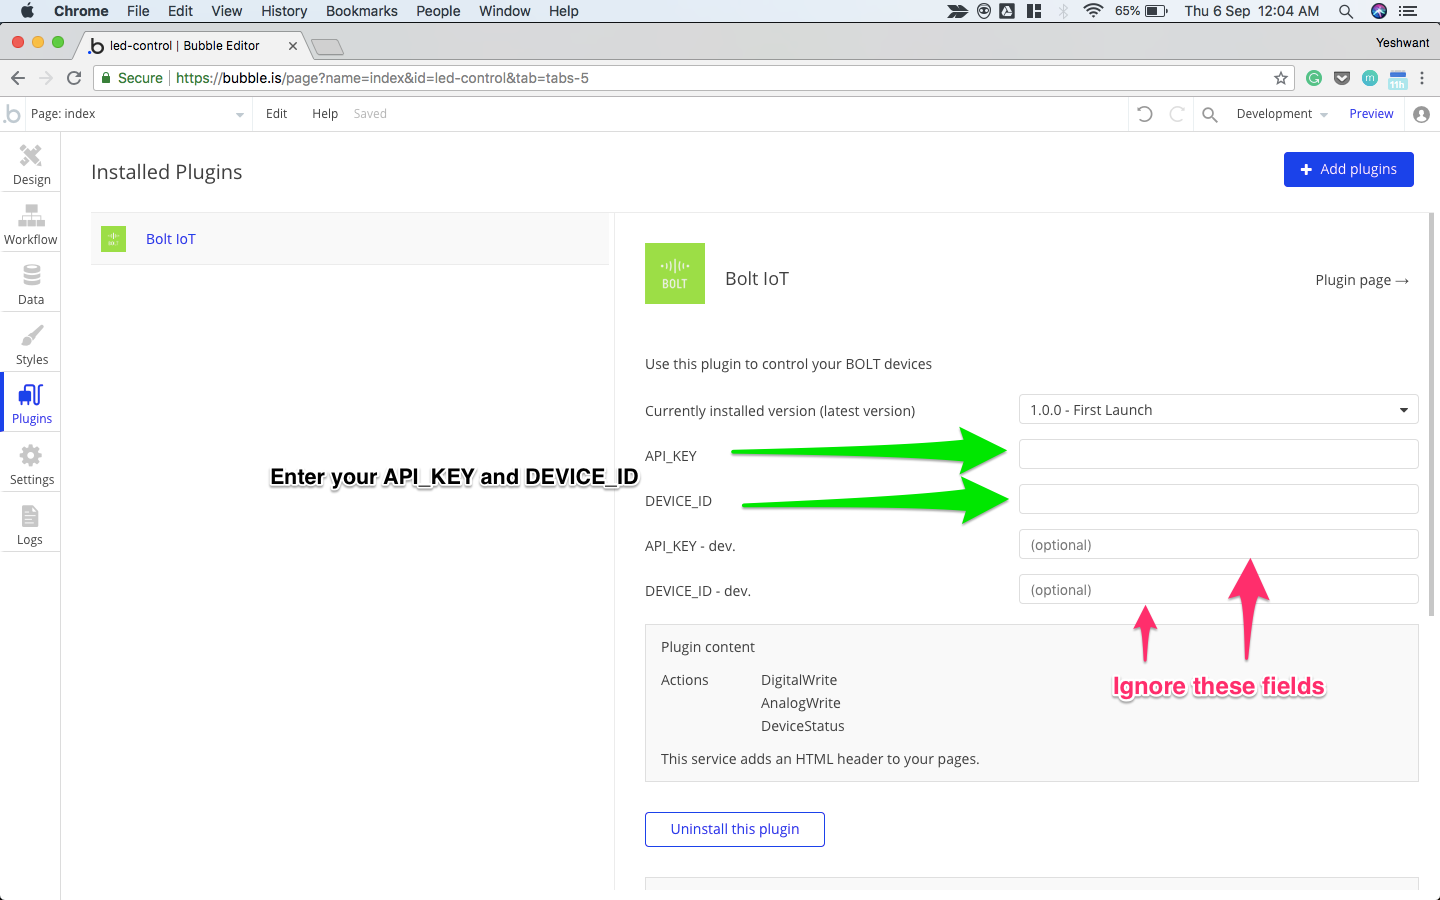The image size is (1440, 900).
Task: Click the browser back arrow
Action: tap(18, 78)
